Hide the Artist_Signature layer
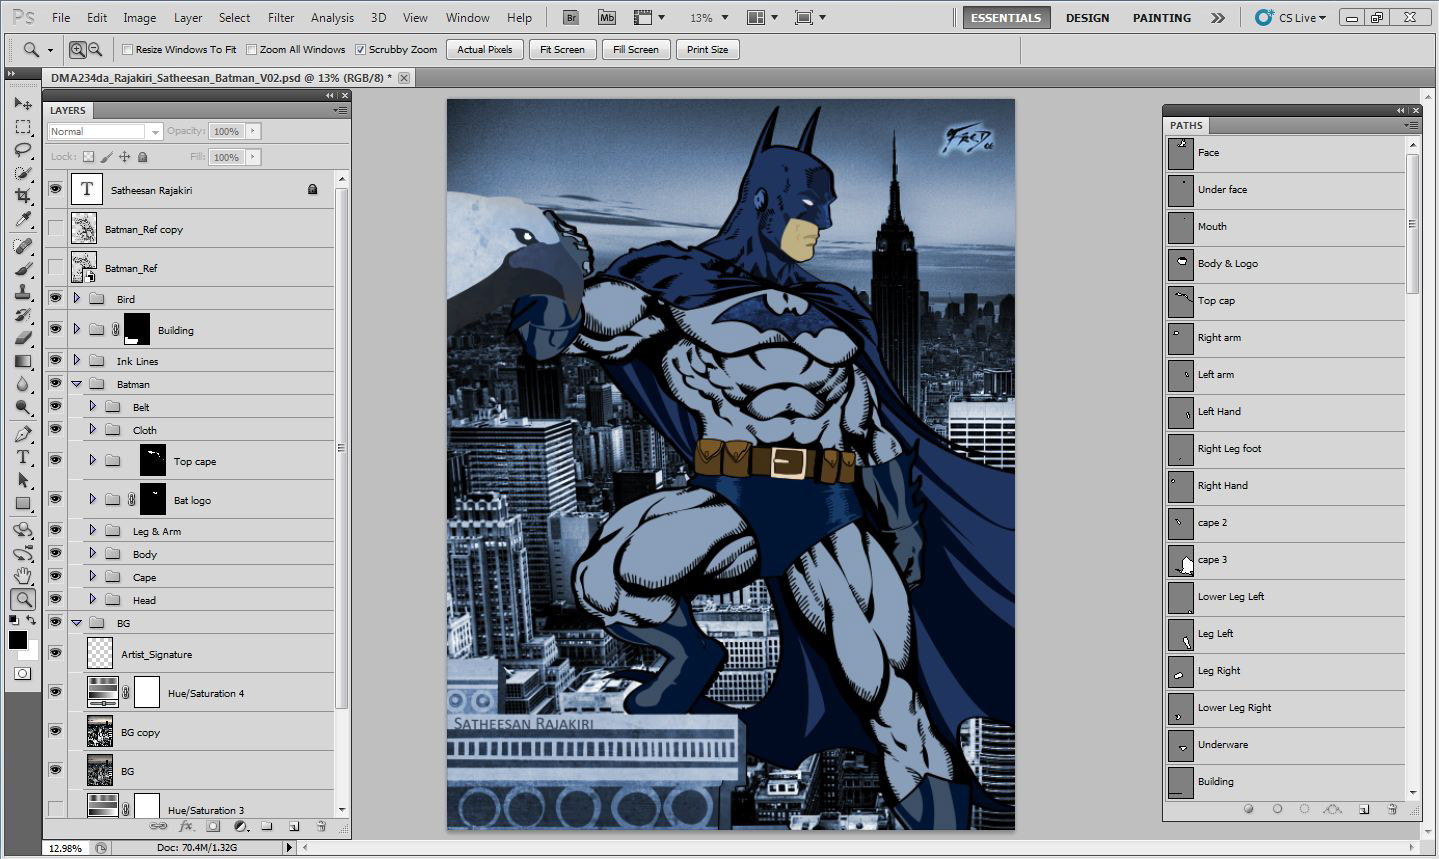Image resolution: width=1439 pixels, height=859 pixels. click(x=55, y=653)
